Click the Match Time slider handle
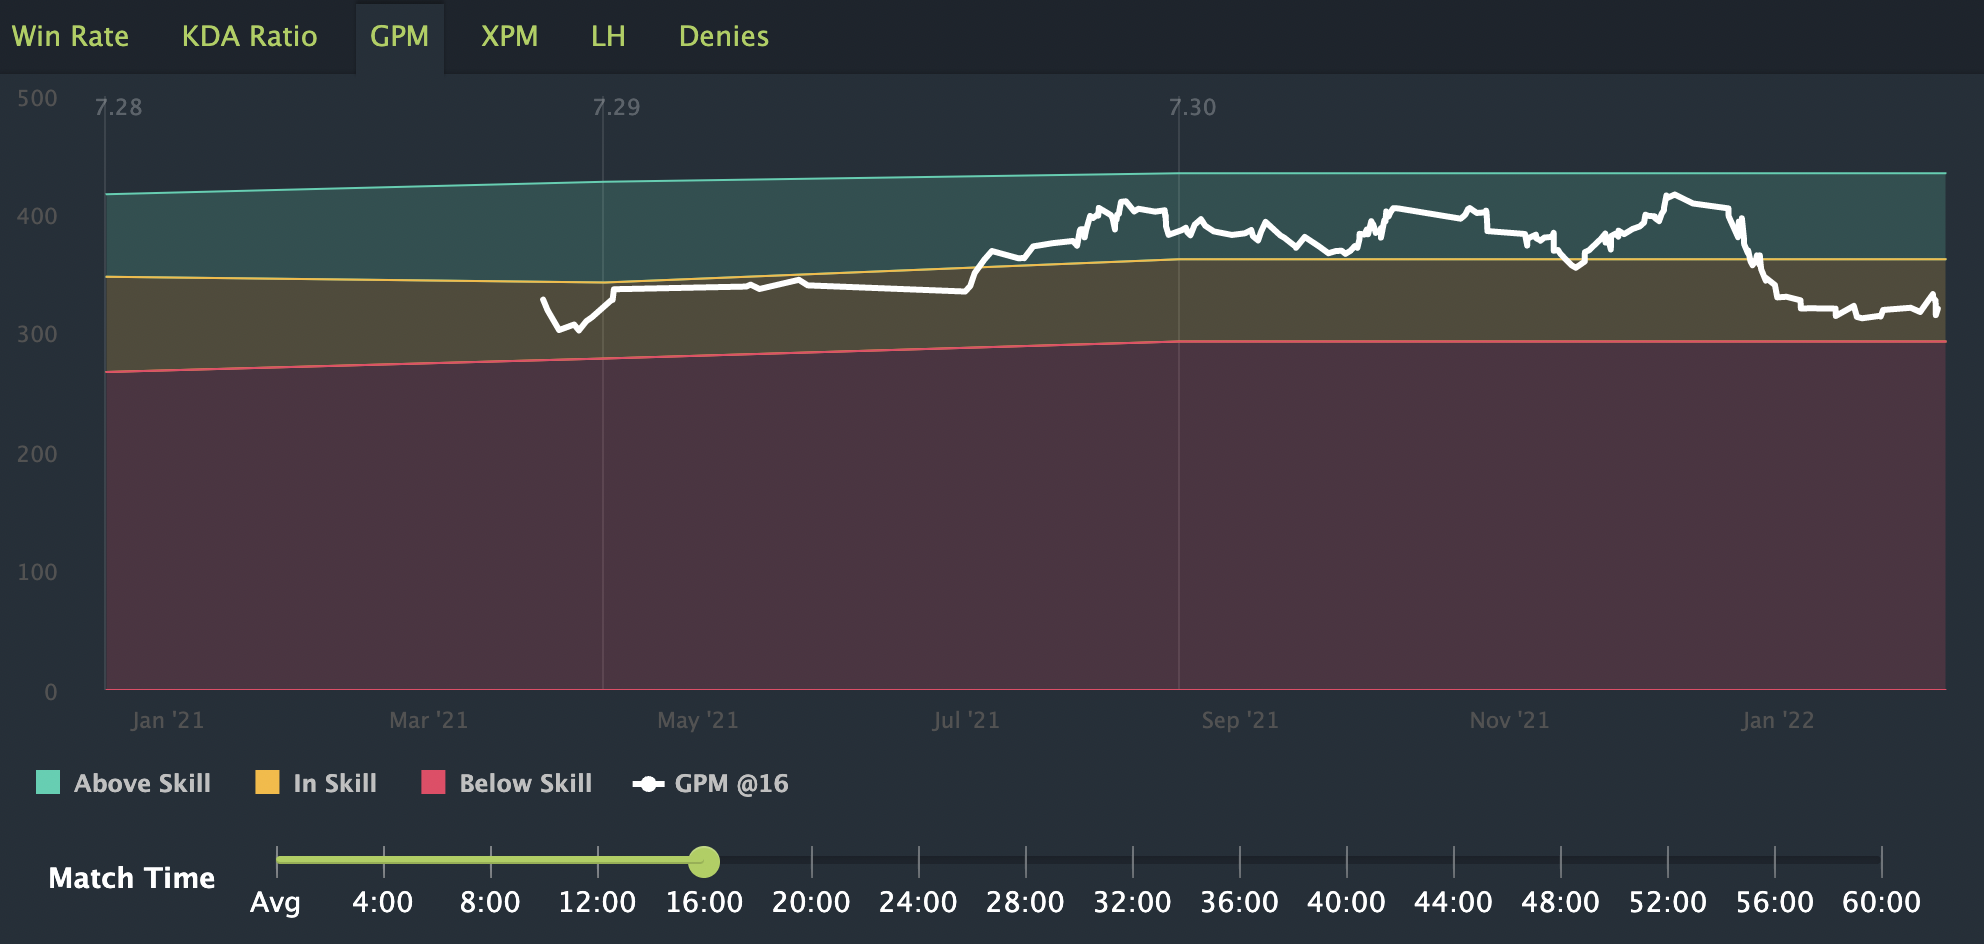This screenshot has height=944, width=1984. (x=704, y=861)
